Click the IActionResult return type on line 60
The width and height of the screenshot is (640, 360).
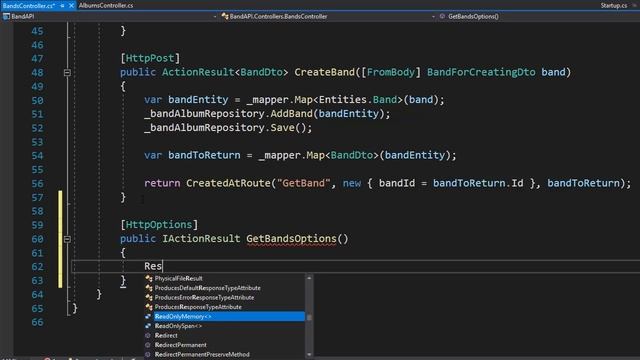(201, 239)
